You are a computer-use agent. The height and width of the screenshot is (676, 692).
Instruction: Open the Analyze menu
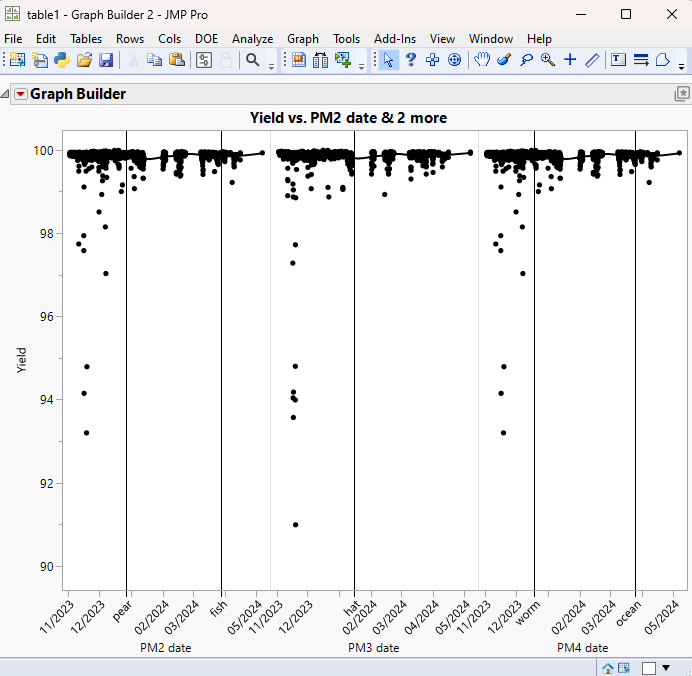click(252, 39)
